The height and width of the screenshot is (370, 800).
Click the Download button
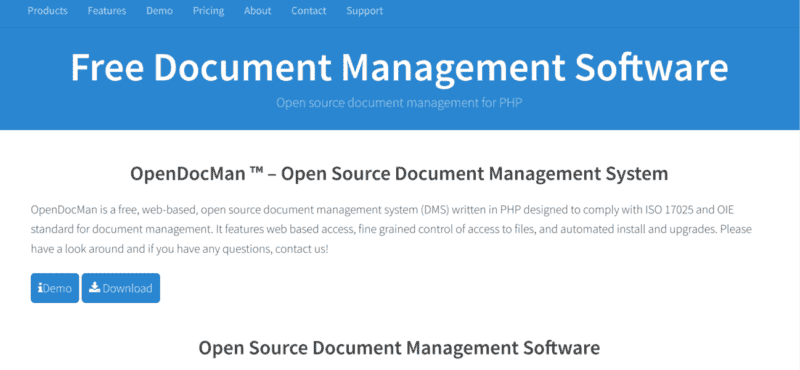(x=121, y=288)
